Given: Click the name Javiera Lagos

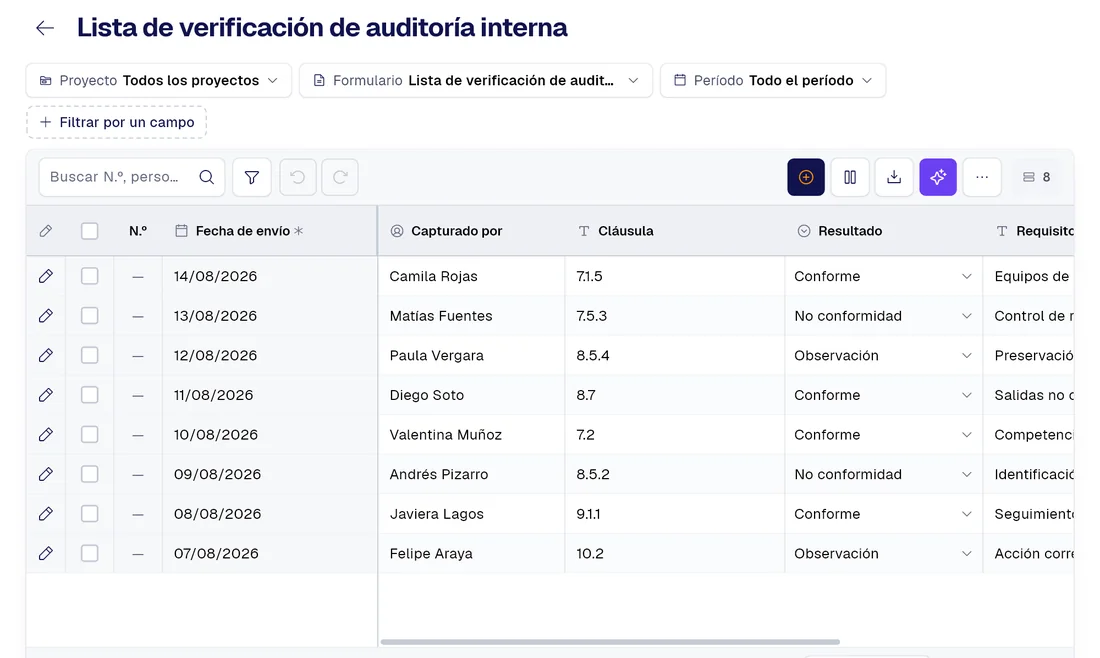Looking at the screenshot, I should point(436,514).
